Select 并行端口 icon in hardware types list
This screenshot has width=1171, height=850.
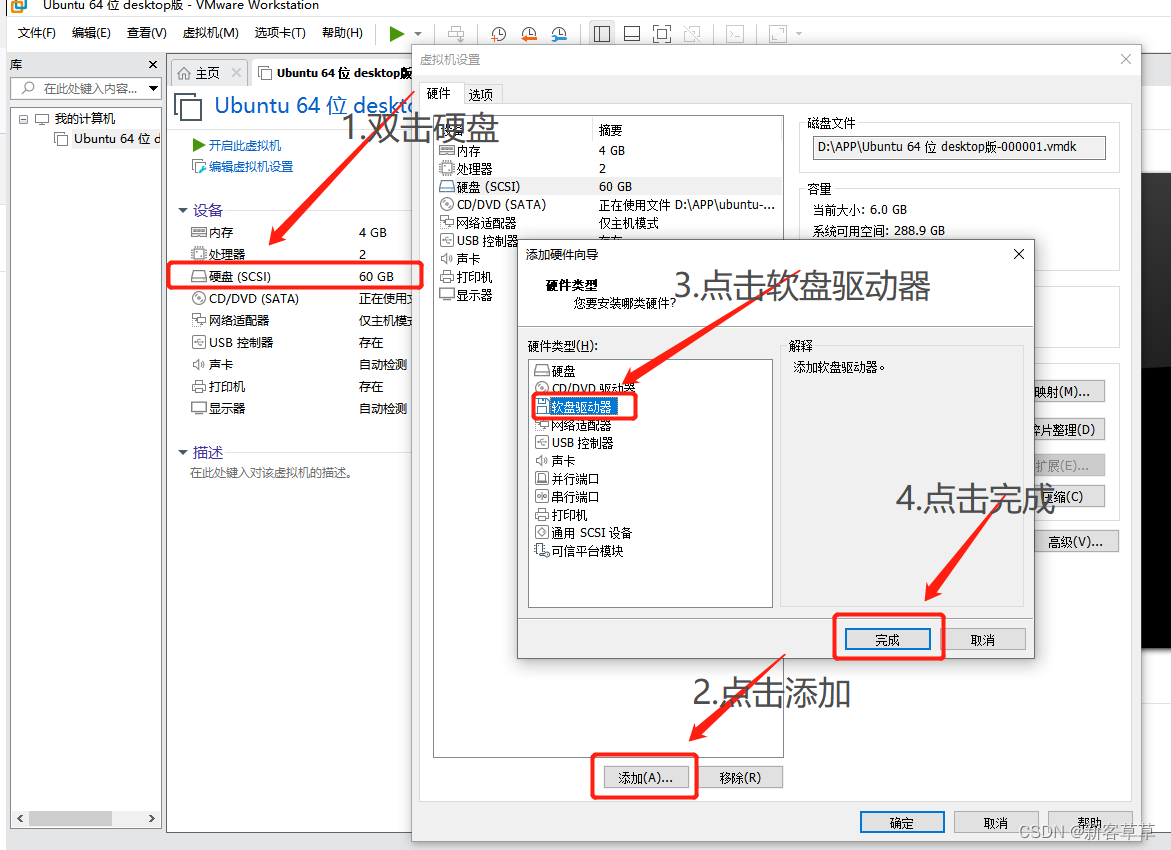coord(542,478)
